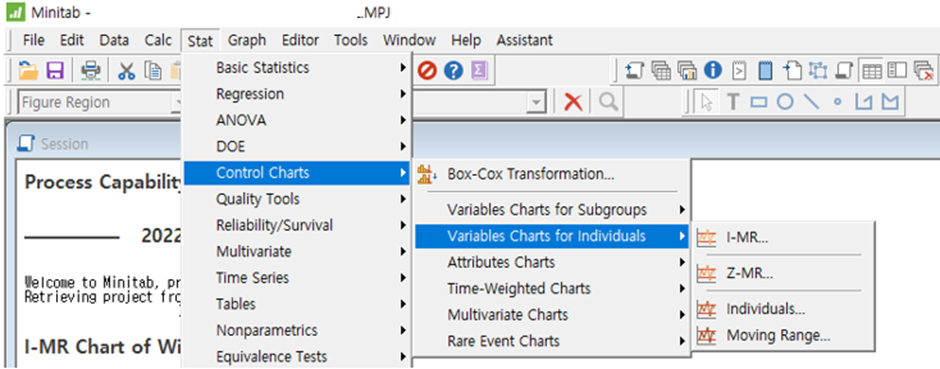Select the Rectangle drawing tool
The height and width of the screenshot is (369, 940).
pyautogui.click(x=759, y=102)
